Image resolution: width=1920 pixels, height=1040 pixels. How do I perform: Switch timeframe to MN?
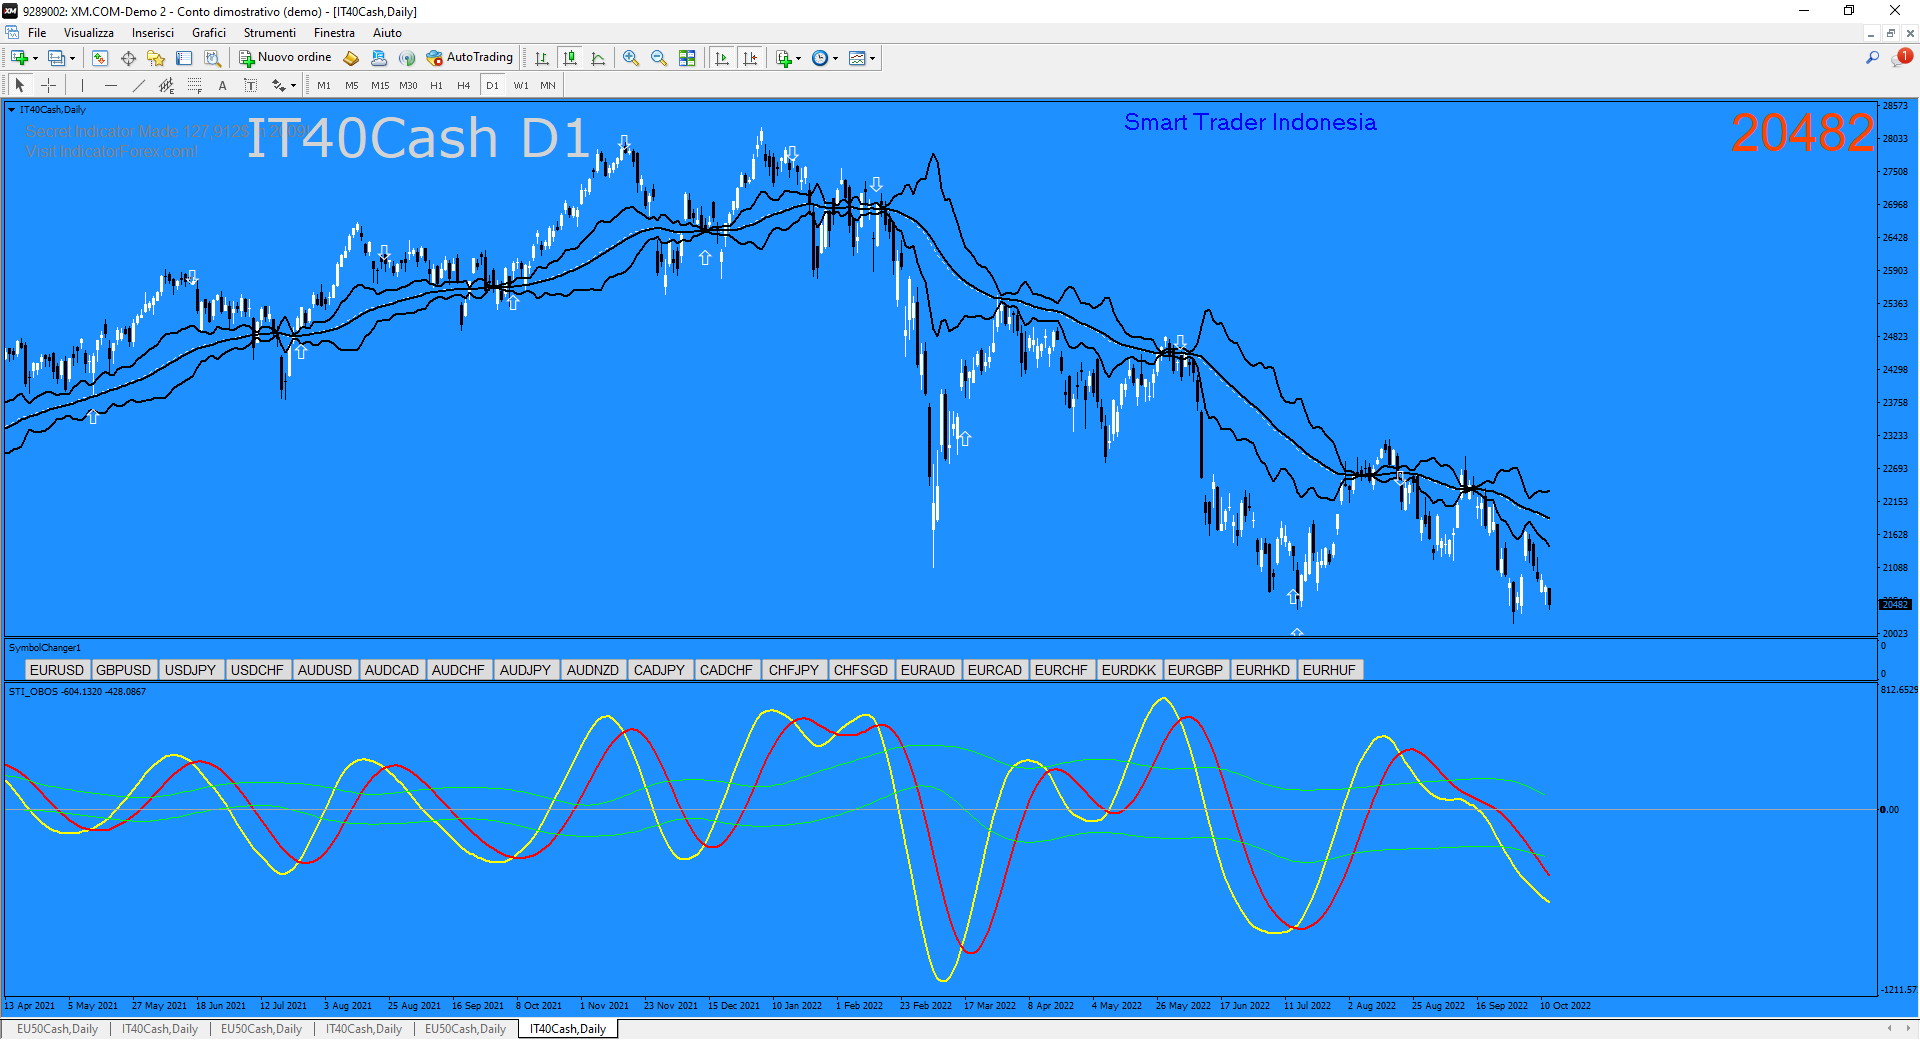click(548, 85)
